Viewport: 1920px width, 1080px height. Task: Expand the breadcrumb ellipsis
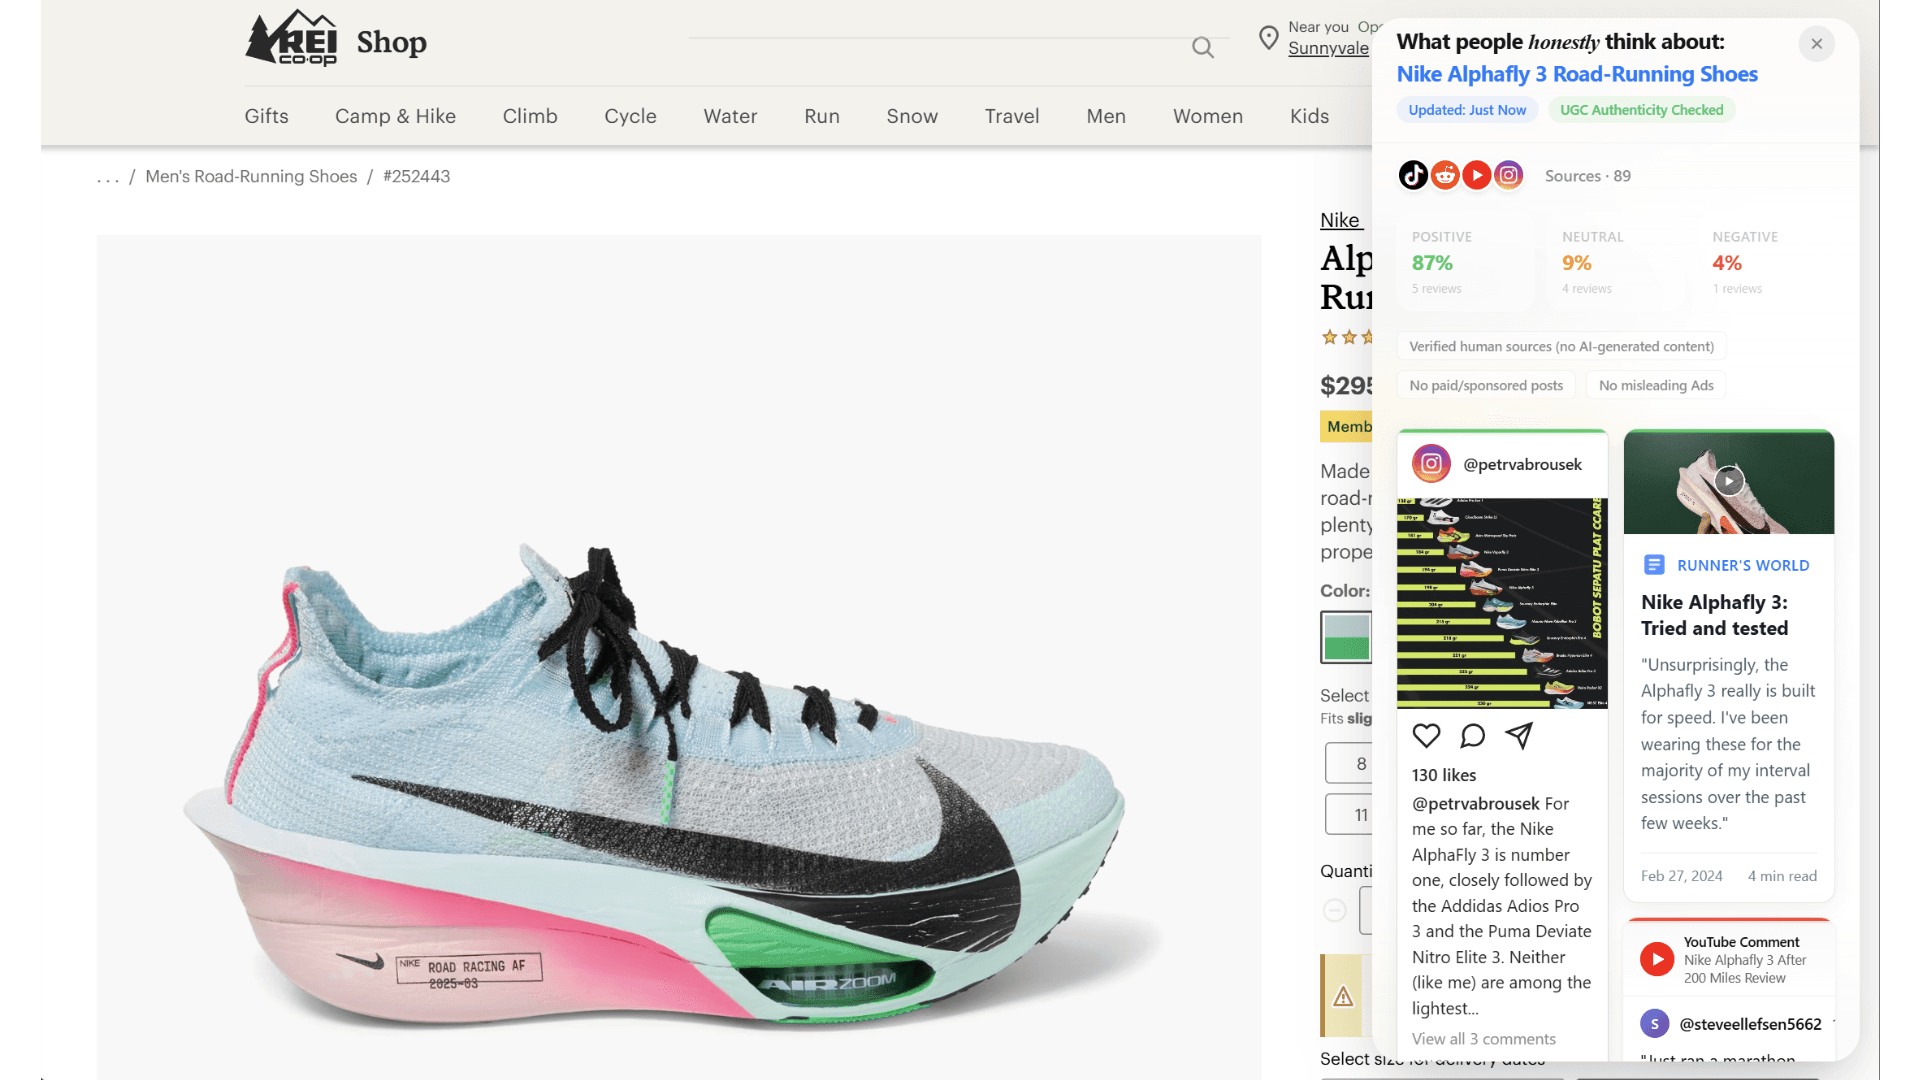(108, 177)
